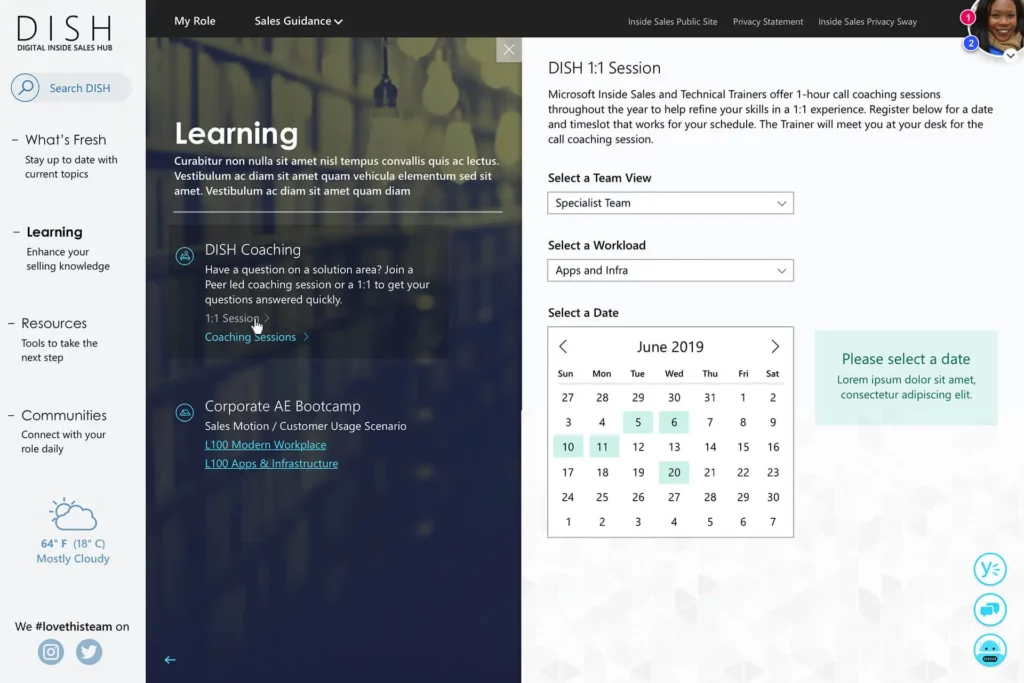
Task: Click the search magnifier icon
Action: [x=25, y=88]
